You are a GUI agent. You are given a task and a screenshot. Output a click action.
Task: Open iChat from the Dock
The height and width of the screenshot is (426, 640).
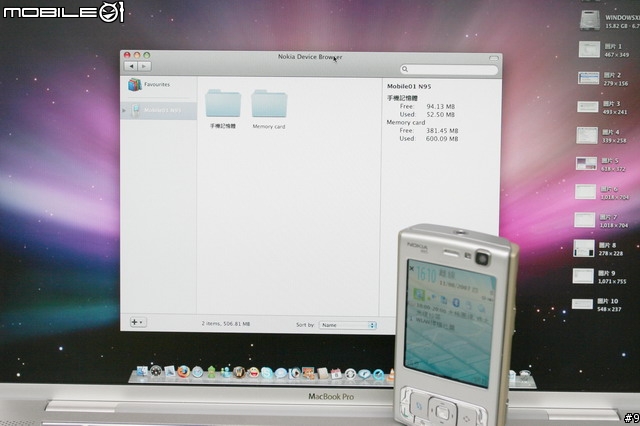pyautogui.click(x=281, y=373)
